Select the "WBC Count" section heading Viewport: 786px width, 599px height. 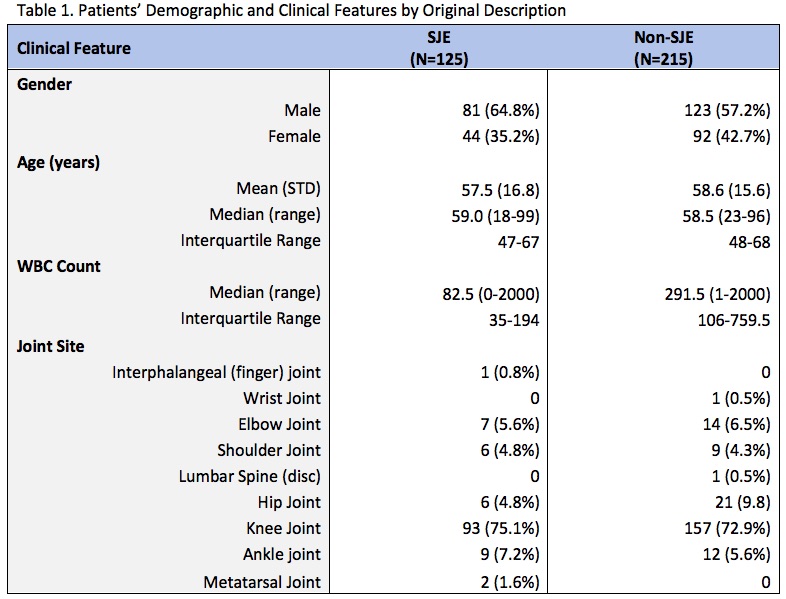click(59, 267)
